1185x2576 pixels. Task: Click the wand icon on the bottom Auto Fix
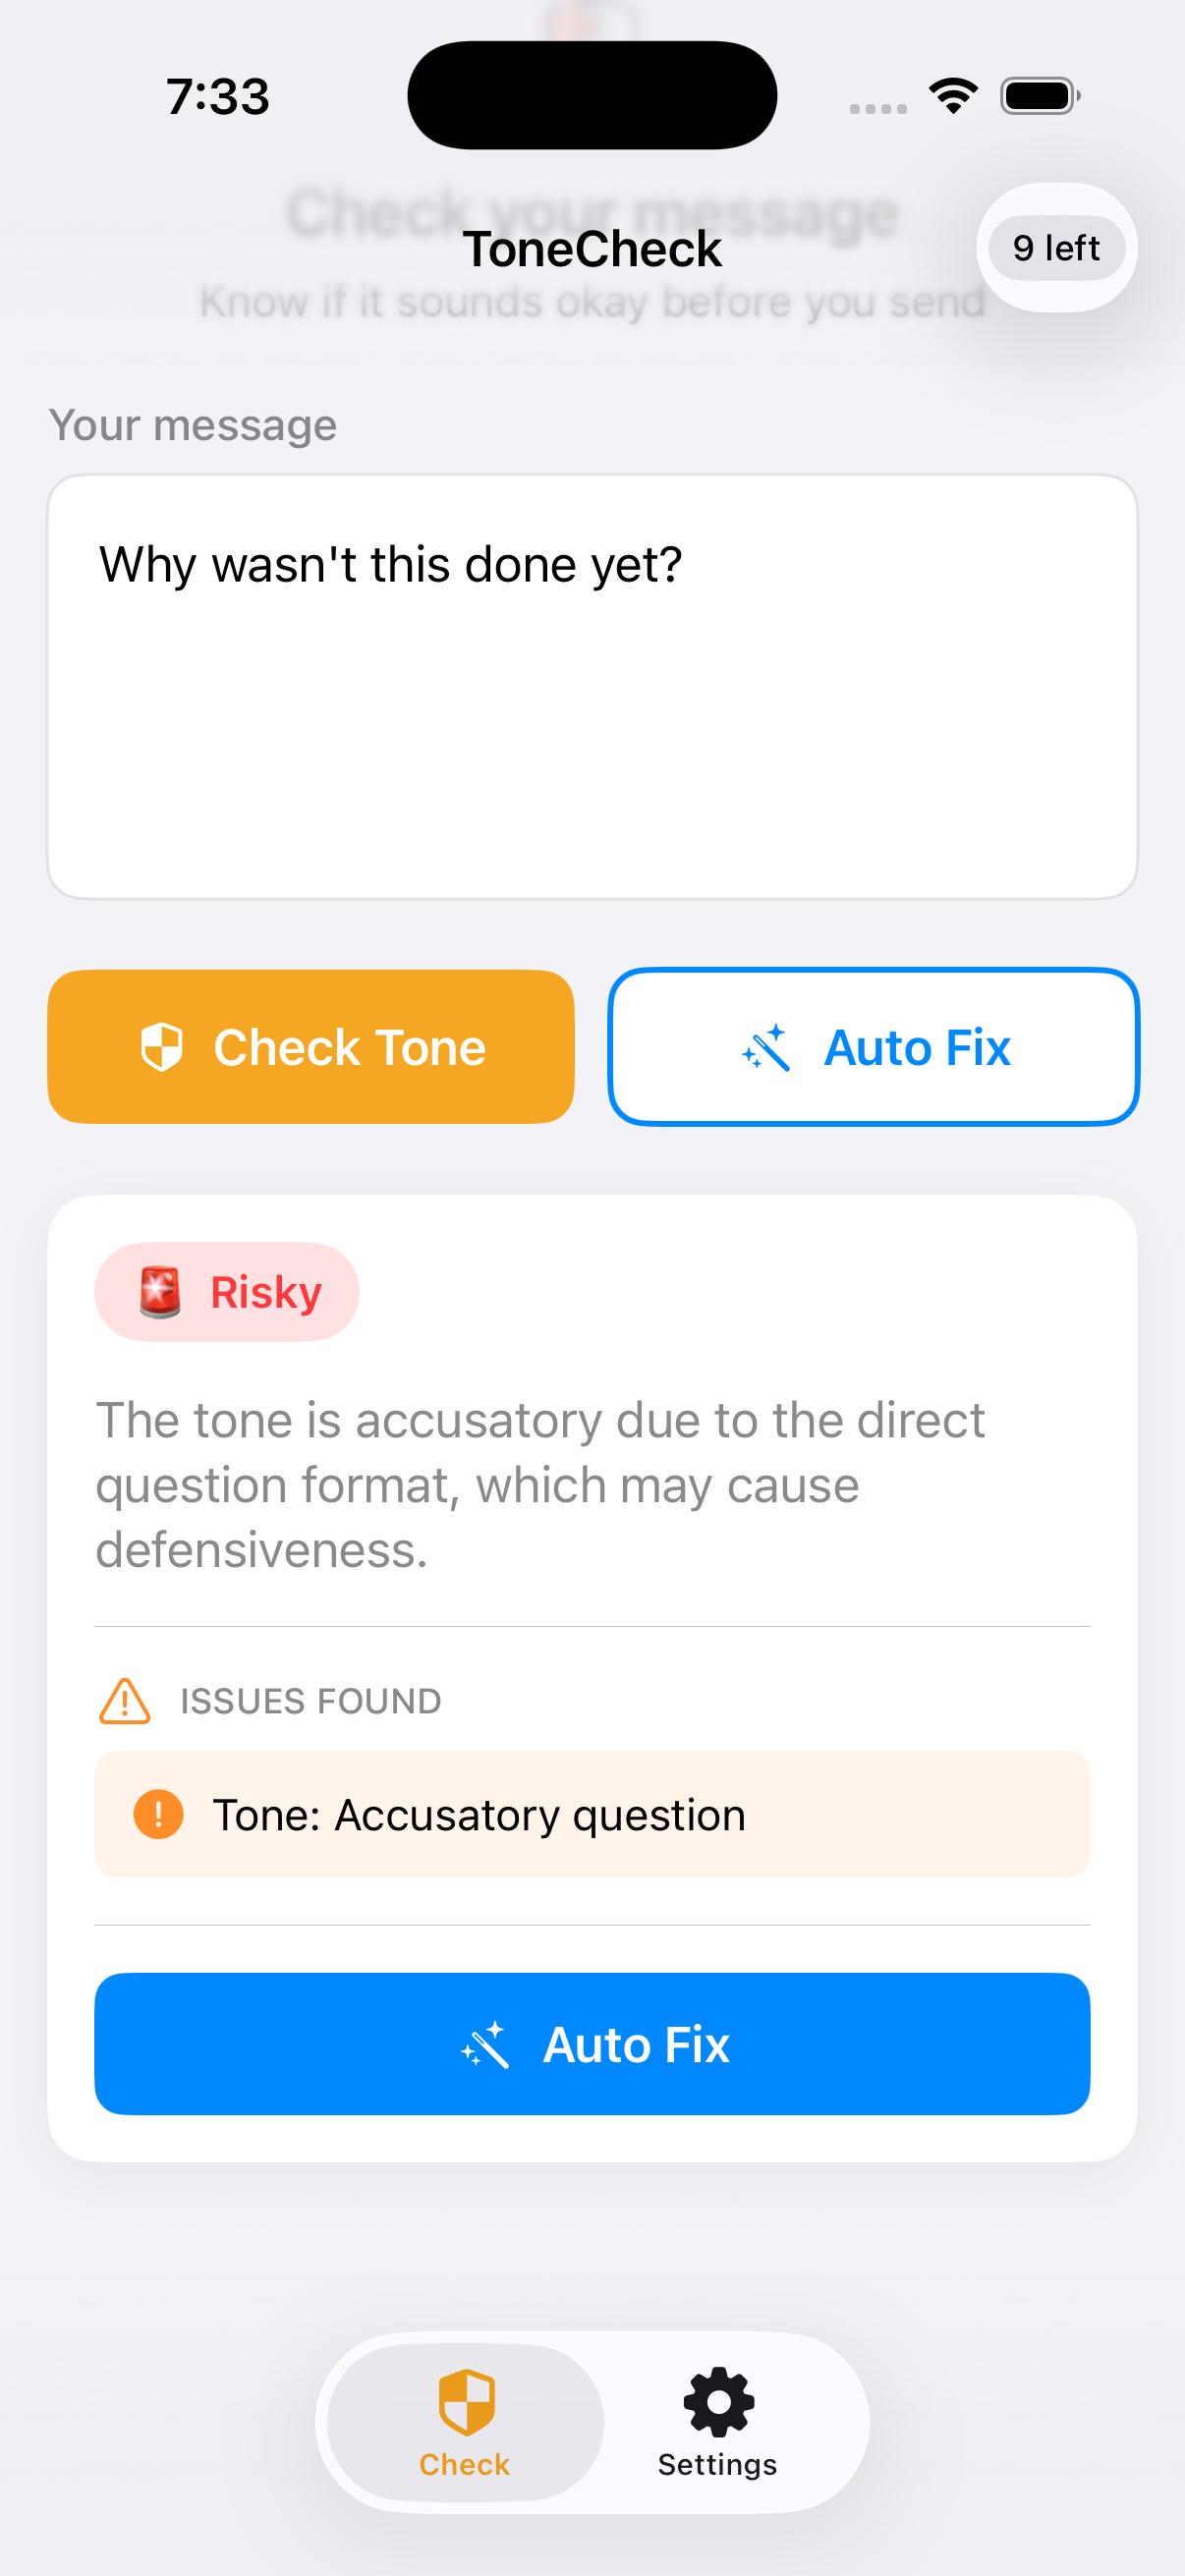pos(491,2044)
